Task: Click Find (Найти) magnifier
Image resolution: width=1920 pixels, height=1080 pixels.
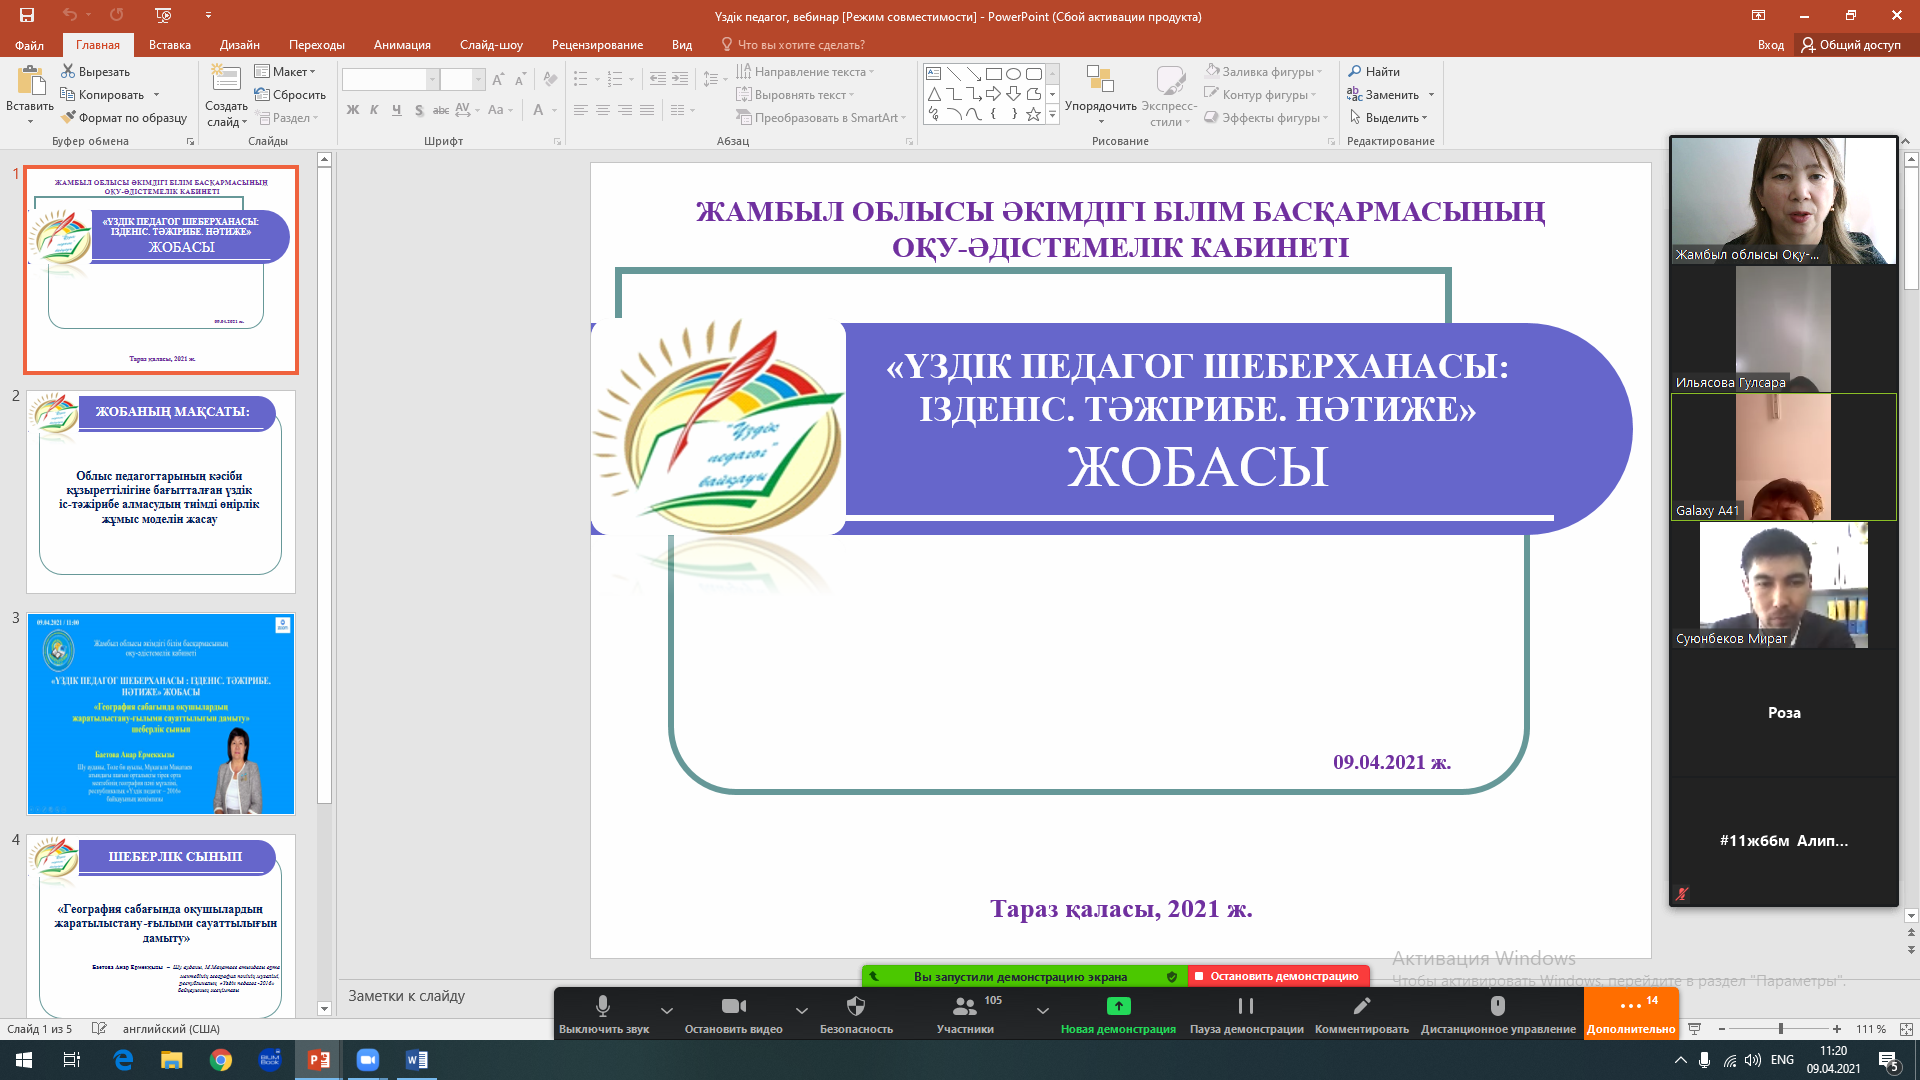Action: click(1373, 71)
